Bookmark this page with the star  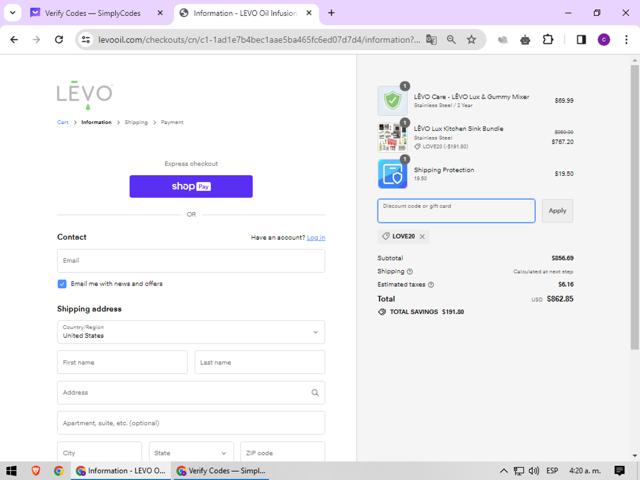point(471,40)
